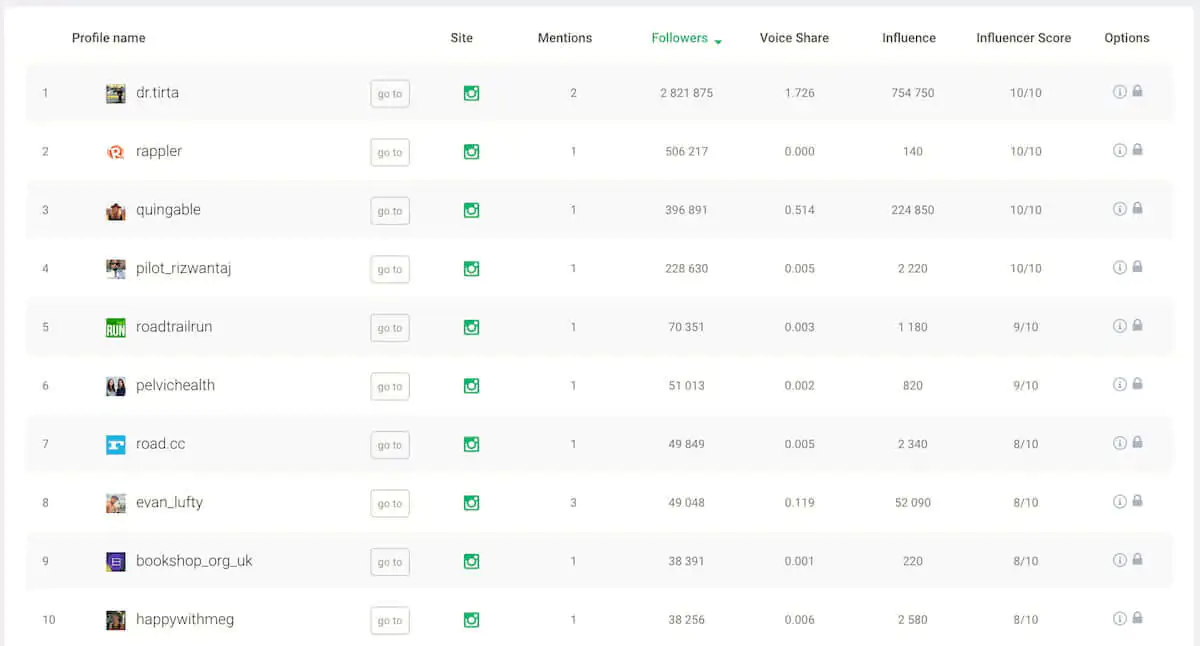Click the info icon for dr.tirta

(x=1119, y=92)
